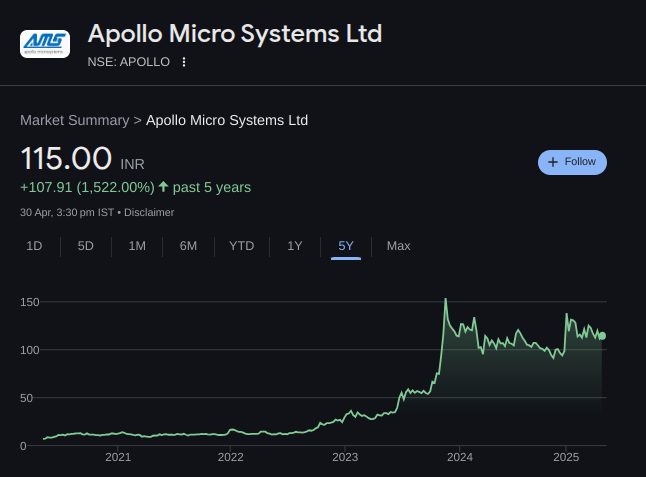646x477 pixels.
Task: Click the 2021 axis label
Action: coord(118,457)
